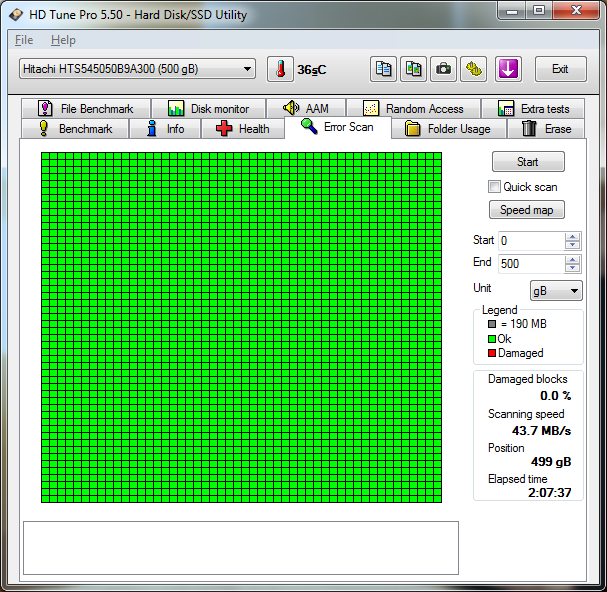Click the HD Tune title bar icon
Image resolution: width=607 pixels, height=592 pixels.
tap(16, 15)
